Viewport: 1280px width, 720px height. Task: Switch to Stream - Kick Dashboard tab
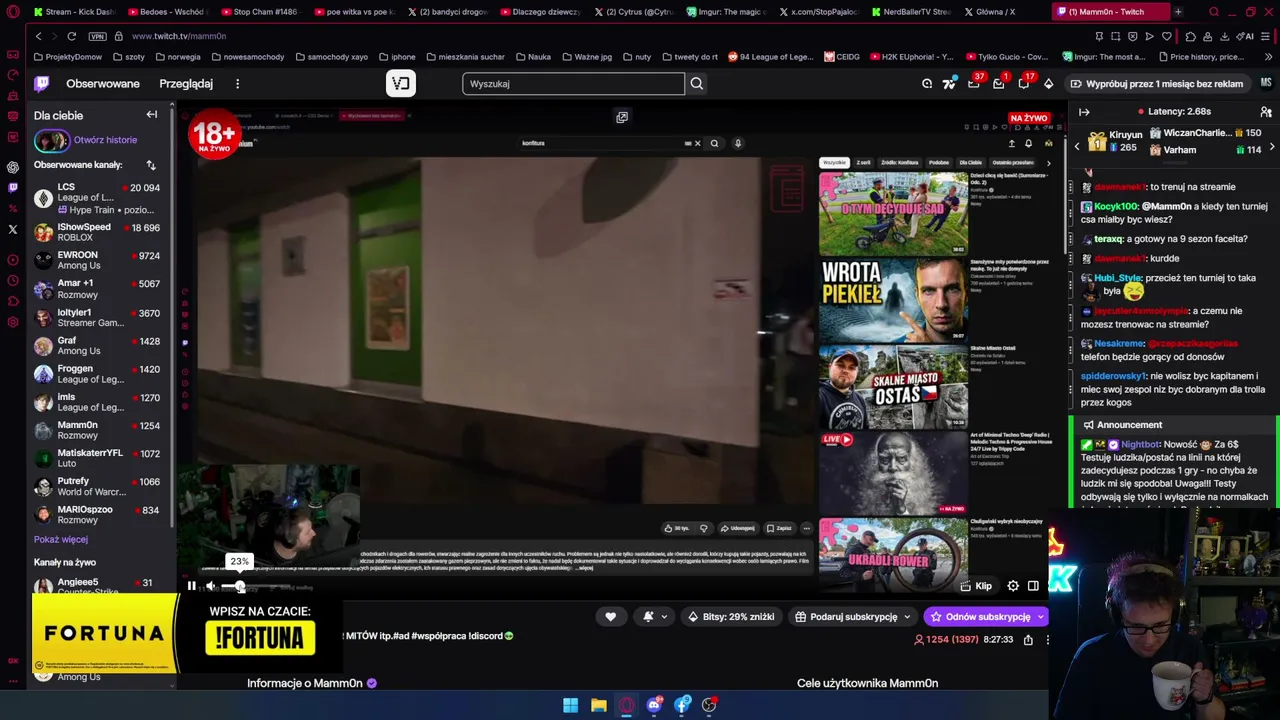tap(73, 12)
